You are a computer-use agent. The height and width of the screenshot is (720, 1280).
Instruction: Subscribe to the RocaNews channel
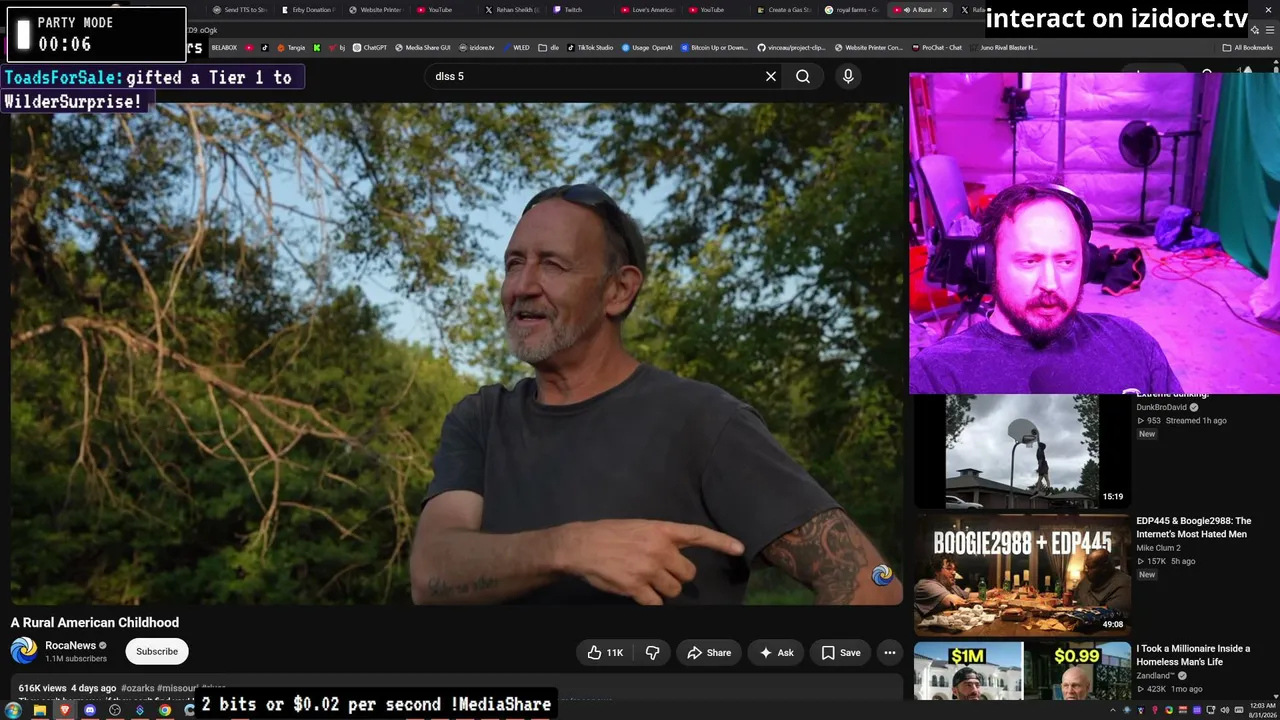tap(157, 652)
